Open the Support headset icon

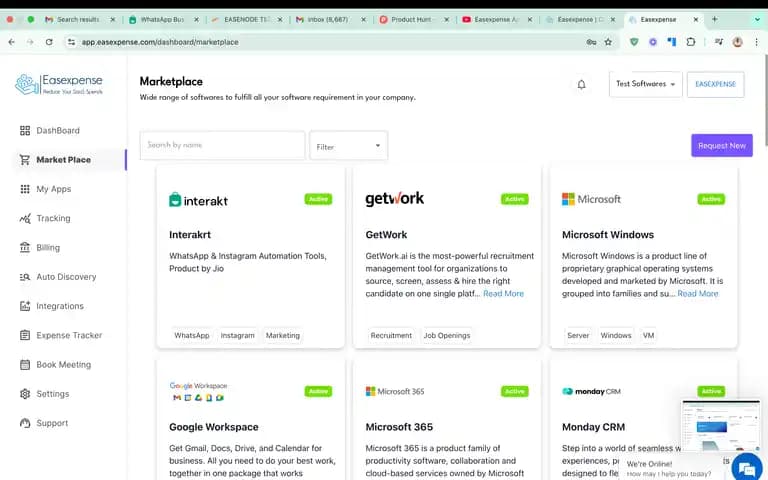coord(25,423)
